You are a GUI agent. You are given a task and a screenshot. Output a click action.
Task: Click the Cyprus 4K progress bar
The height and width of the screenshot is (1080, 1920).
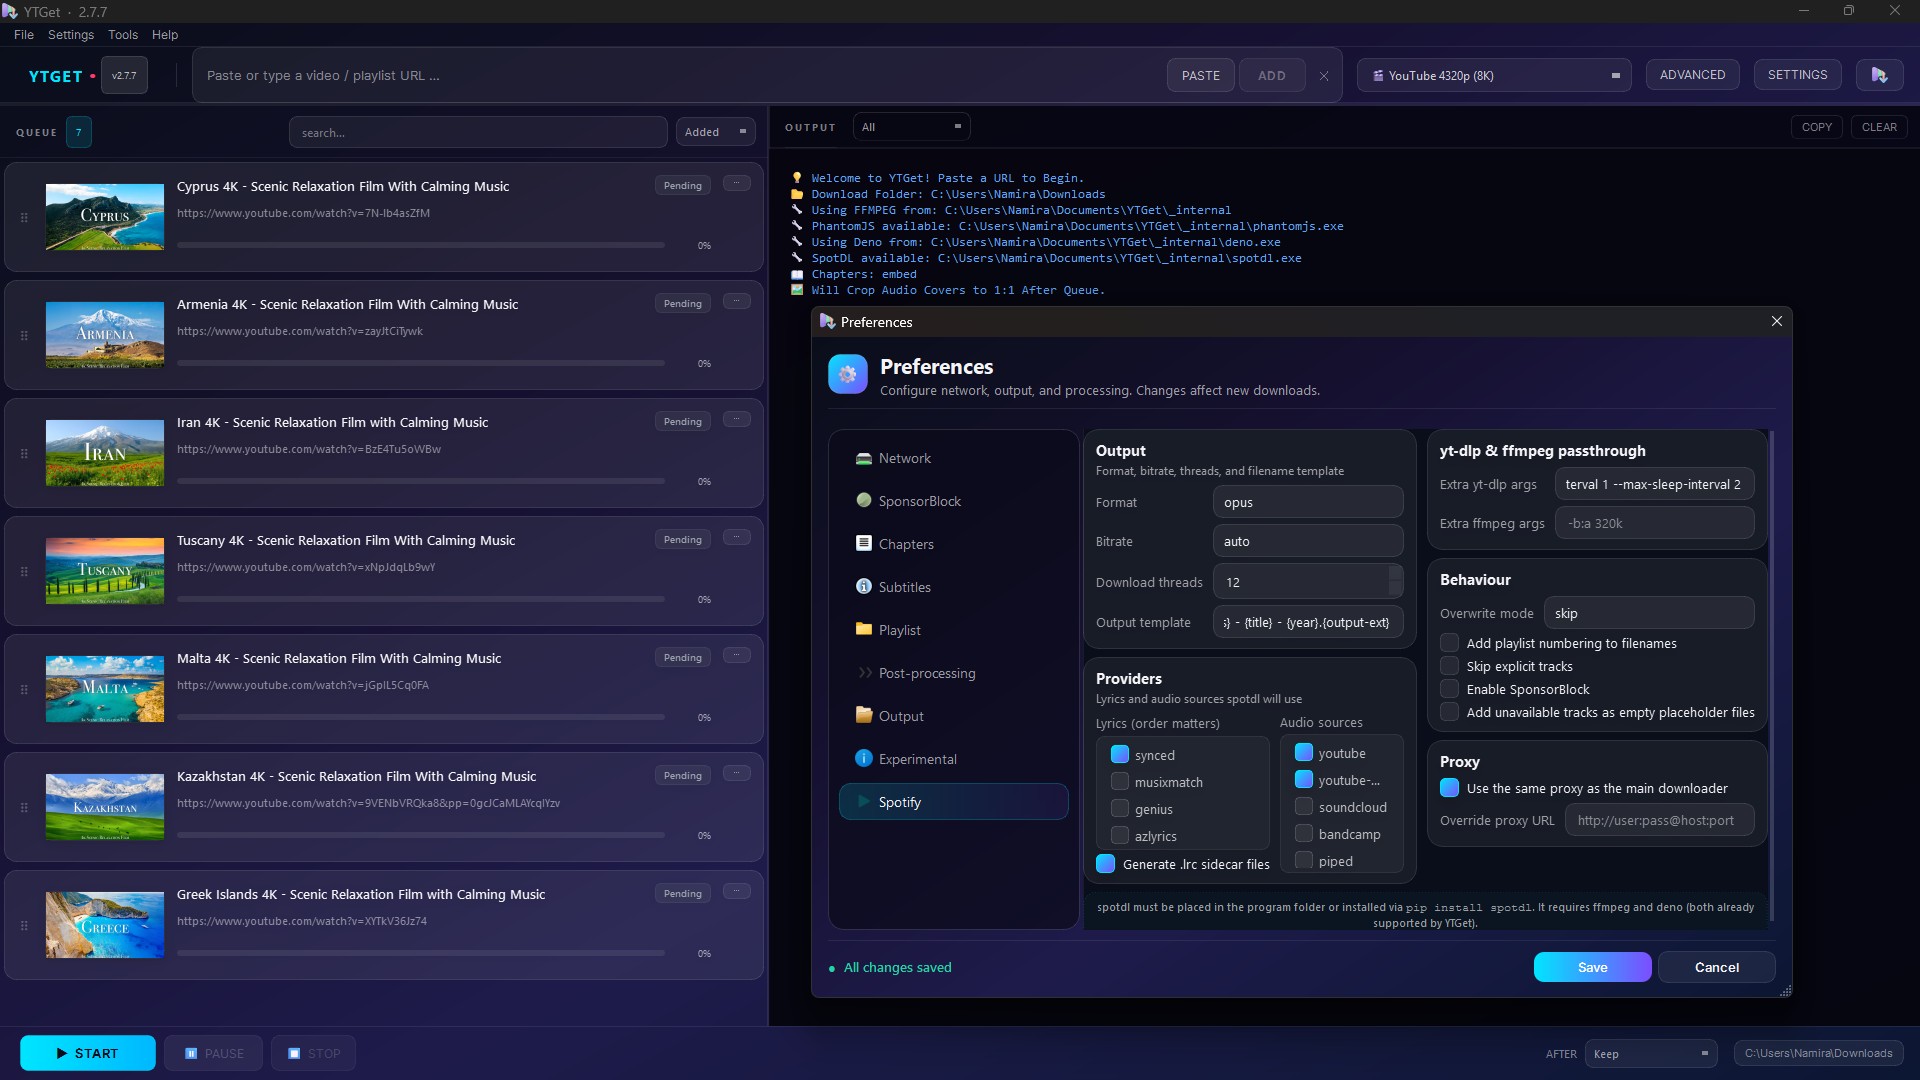coord(421,245)
